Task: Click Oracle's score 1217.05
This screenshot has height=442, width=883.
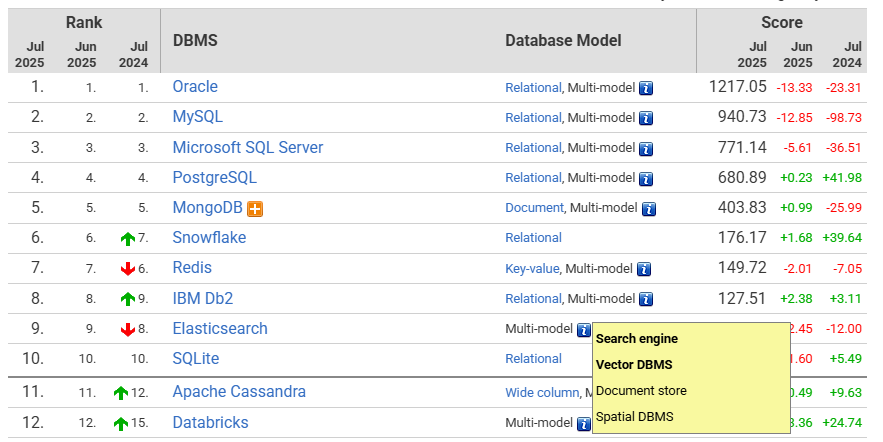Action: (x=738, y=87)
